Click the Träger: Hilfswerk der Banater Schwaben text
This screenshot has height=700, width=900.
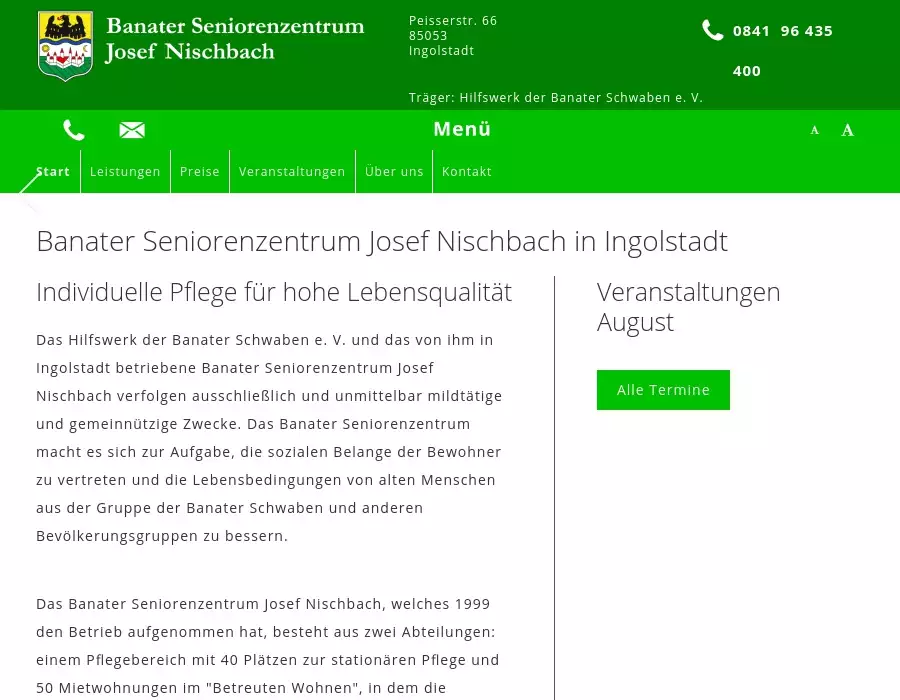pos(555,98)
